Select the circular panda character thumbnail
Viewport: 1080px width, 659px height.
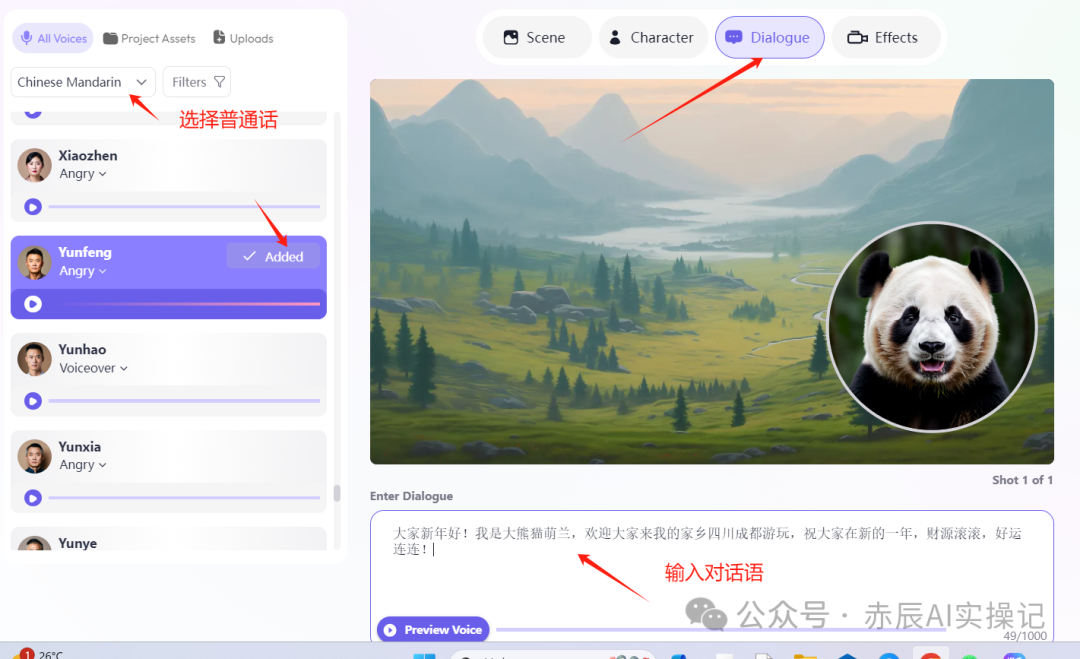tap(932, 327)
